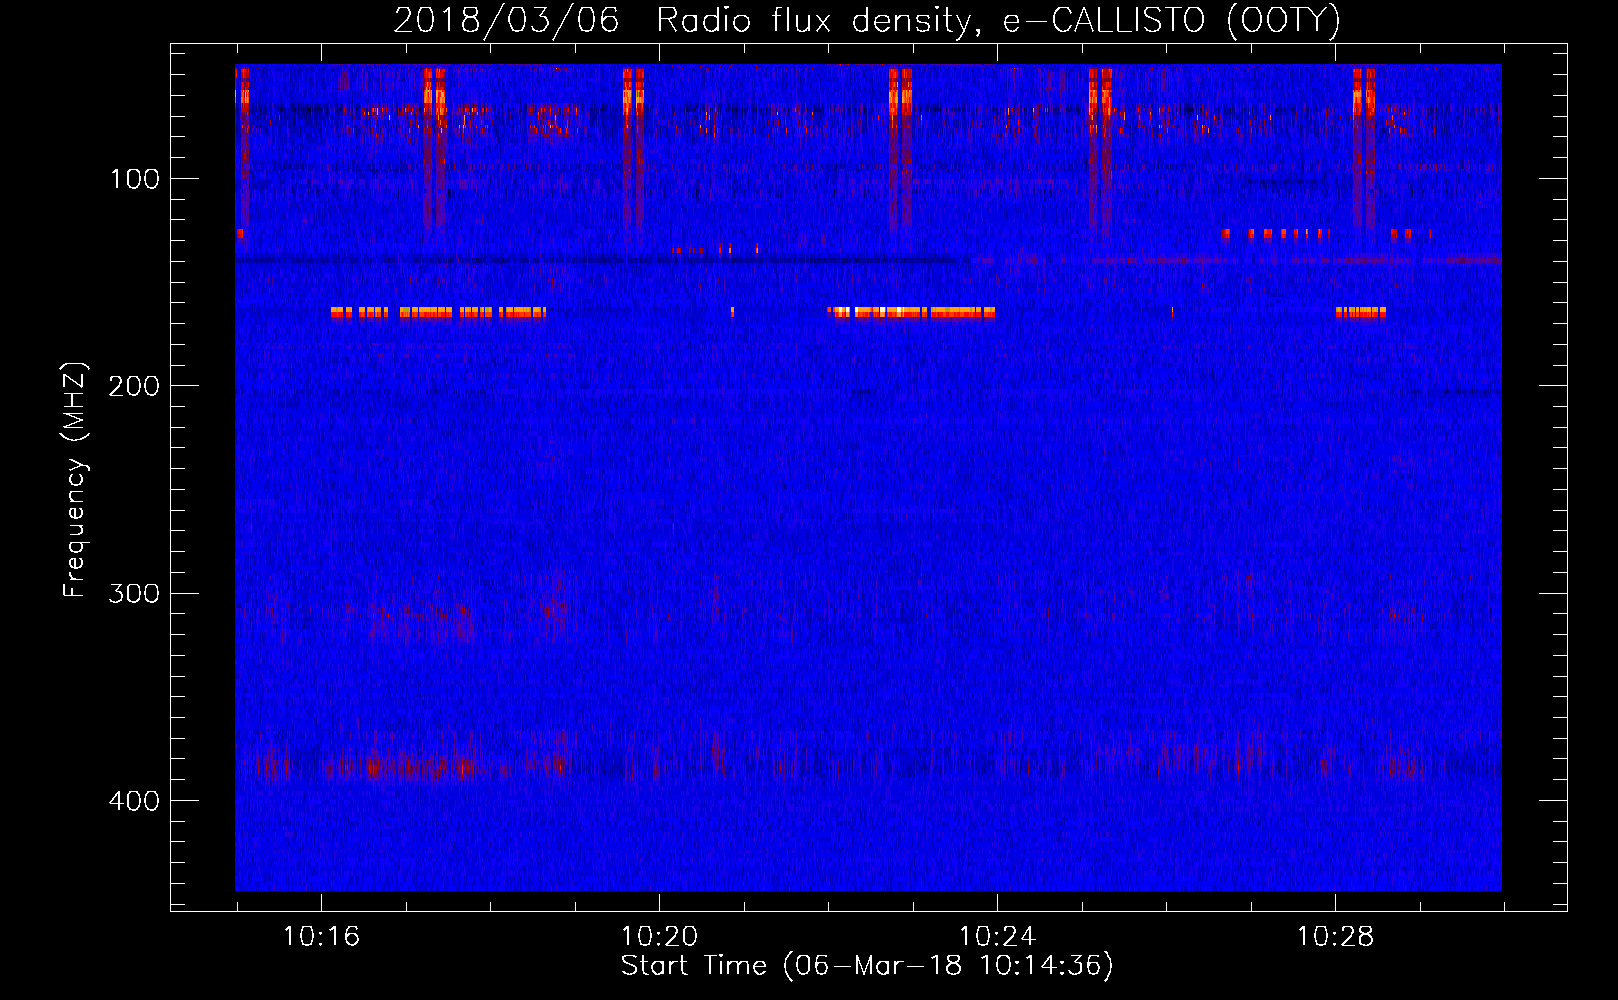Click the '10:24' time tick label

(997, 937)
